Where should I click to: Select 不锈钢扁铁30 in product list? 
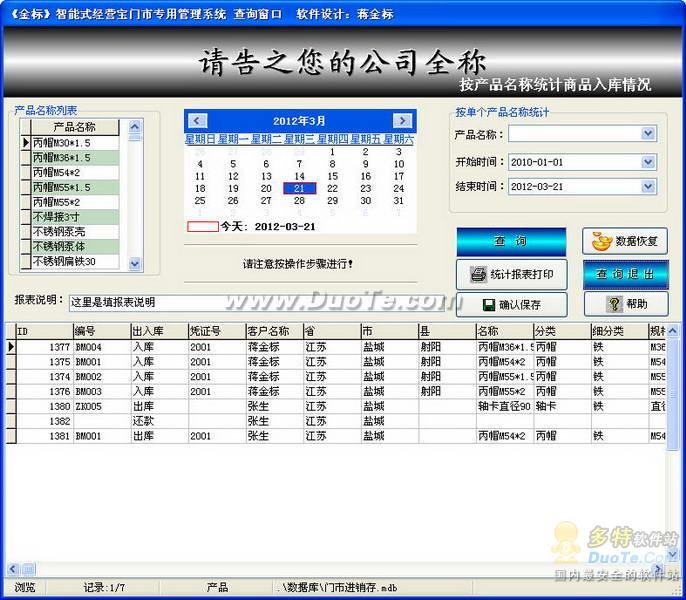(75, 261)
